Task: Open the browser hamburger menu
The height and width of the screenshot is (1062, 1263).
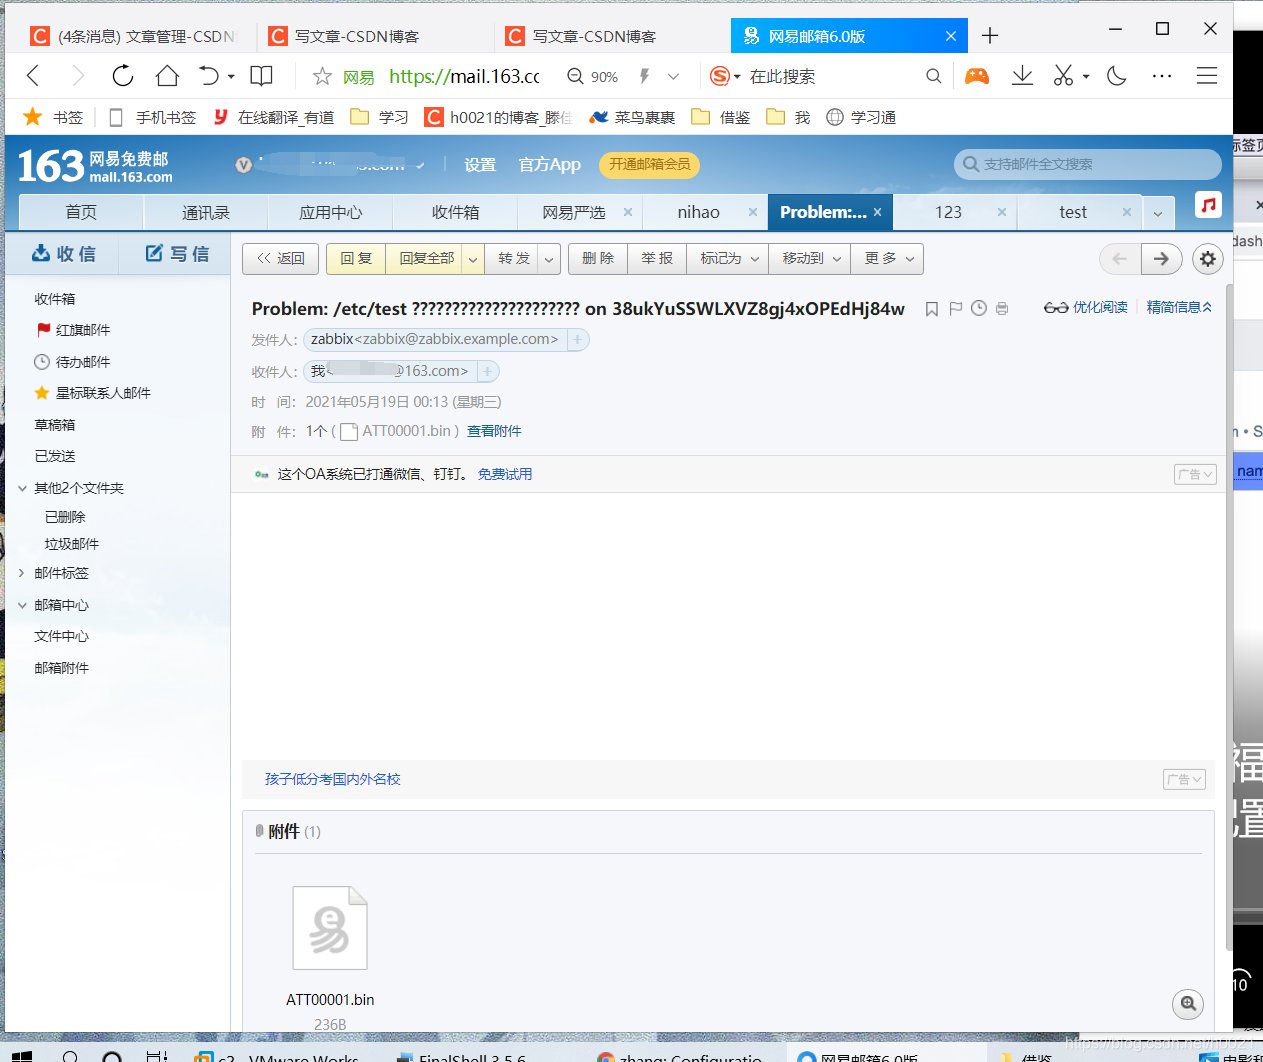Action: tap(1207, 76)
